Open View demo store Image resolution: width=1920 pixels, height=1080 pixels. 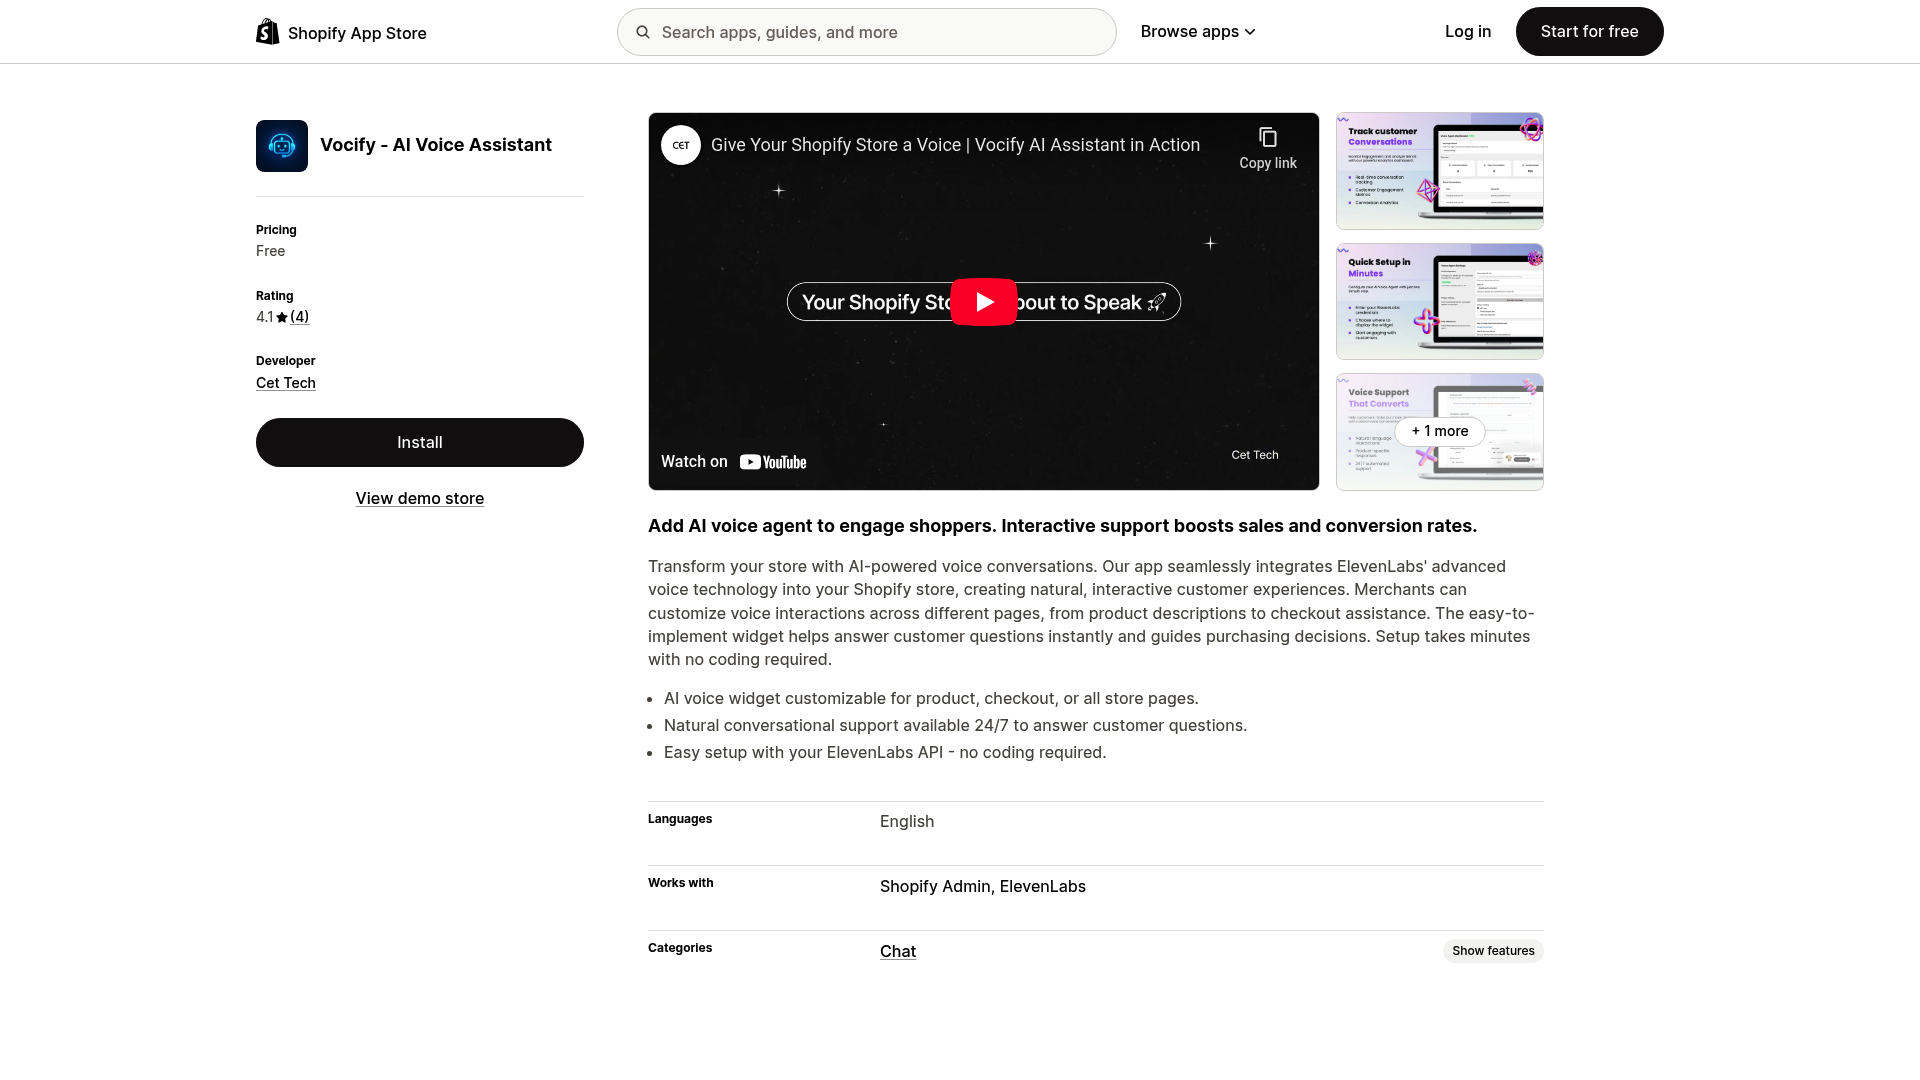tap(419, 498)
